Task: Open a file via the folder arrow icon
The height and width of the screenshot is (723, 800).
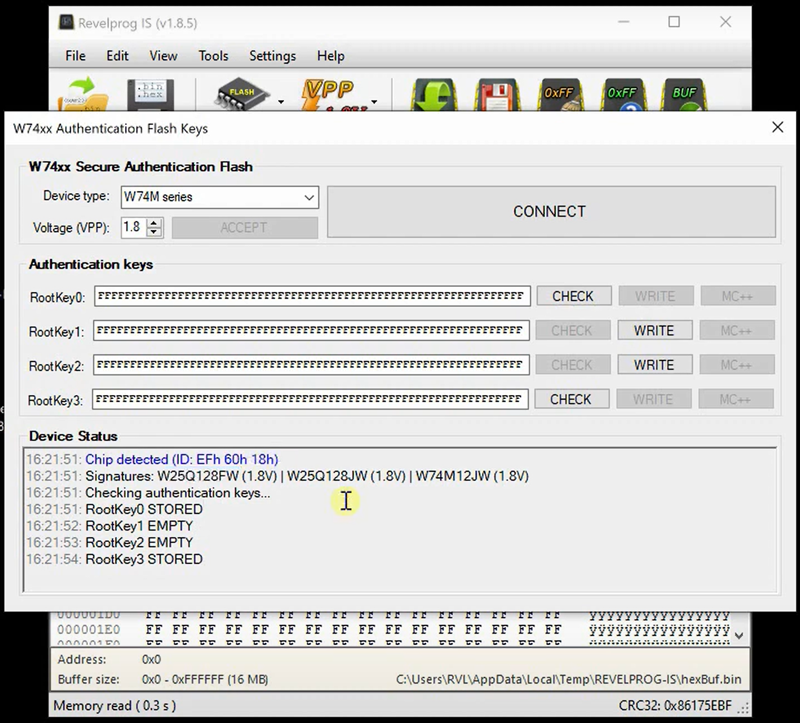Action: (x=83, y=94)
